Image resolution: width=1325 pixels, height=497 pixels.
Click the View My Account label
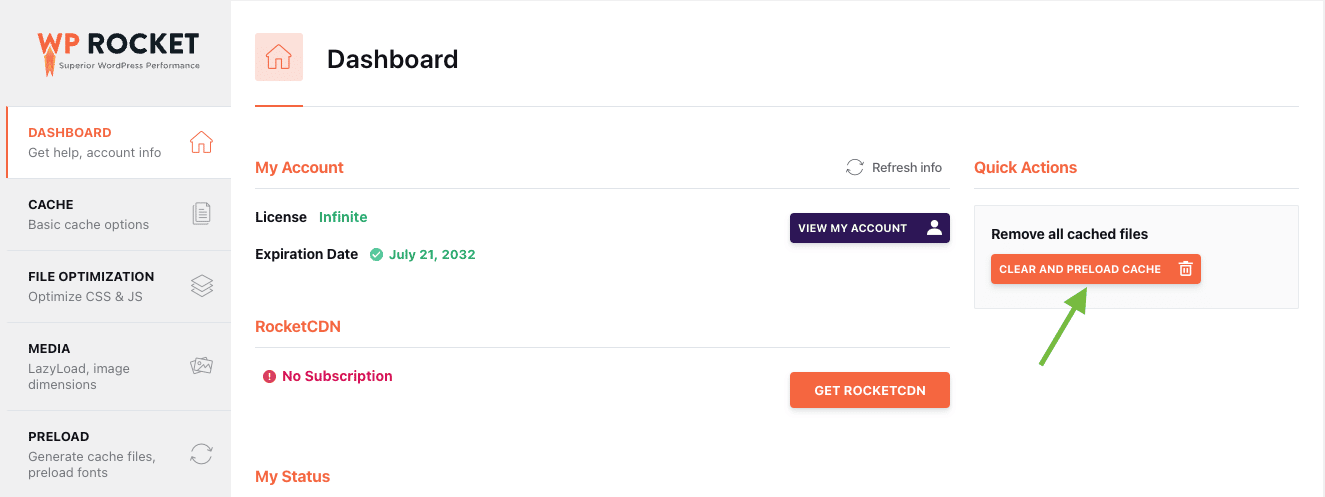tap(852, 228)
